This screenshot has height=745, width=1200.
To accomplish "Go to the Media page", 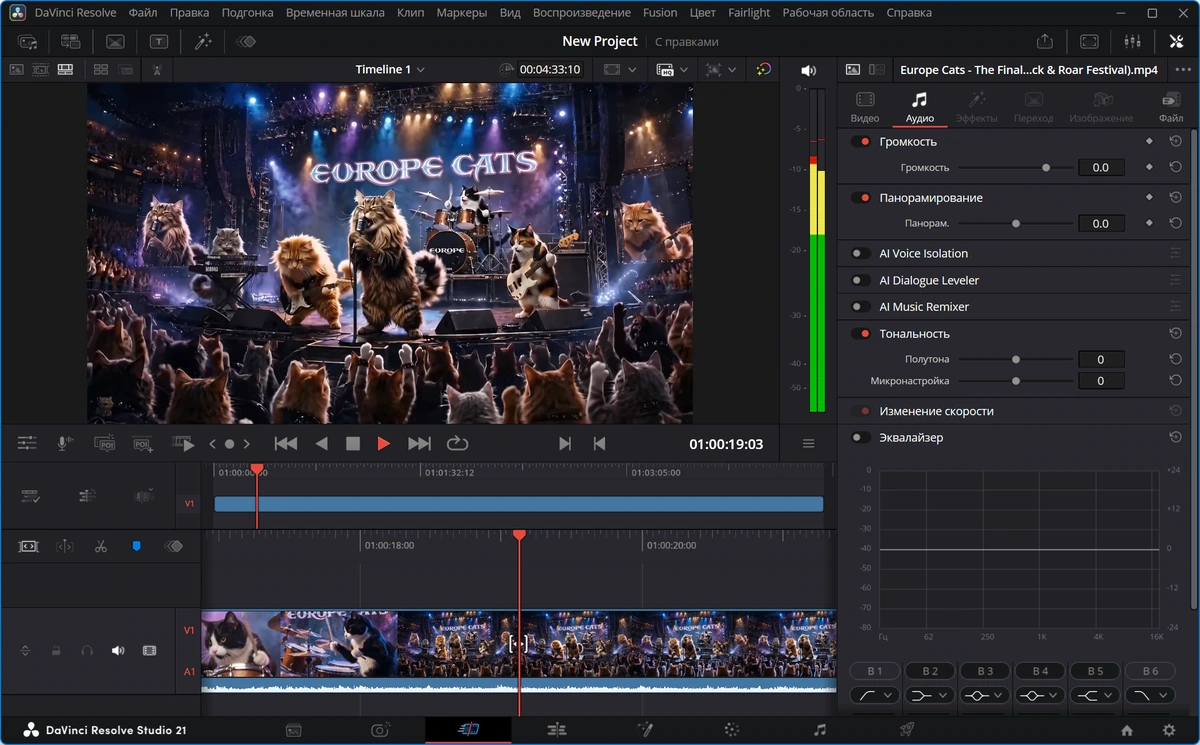I will click(294, 730).
